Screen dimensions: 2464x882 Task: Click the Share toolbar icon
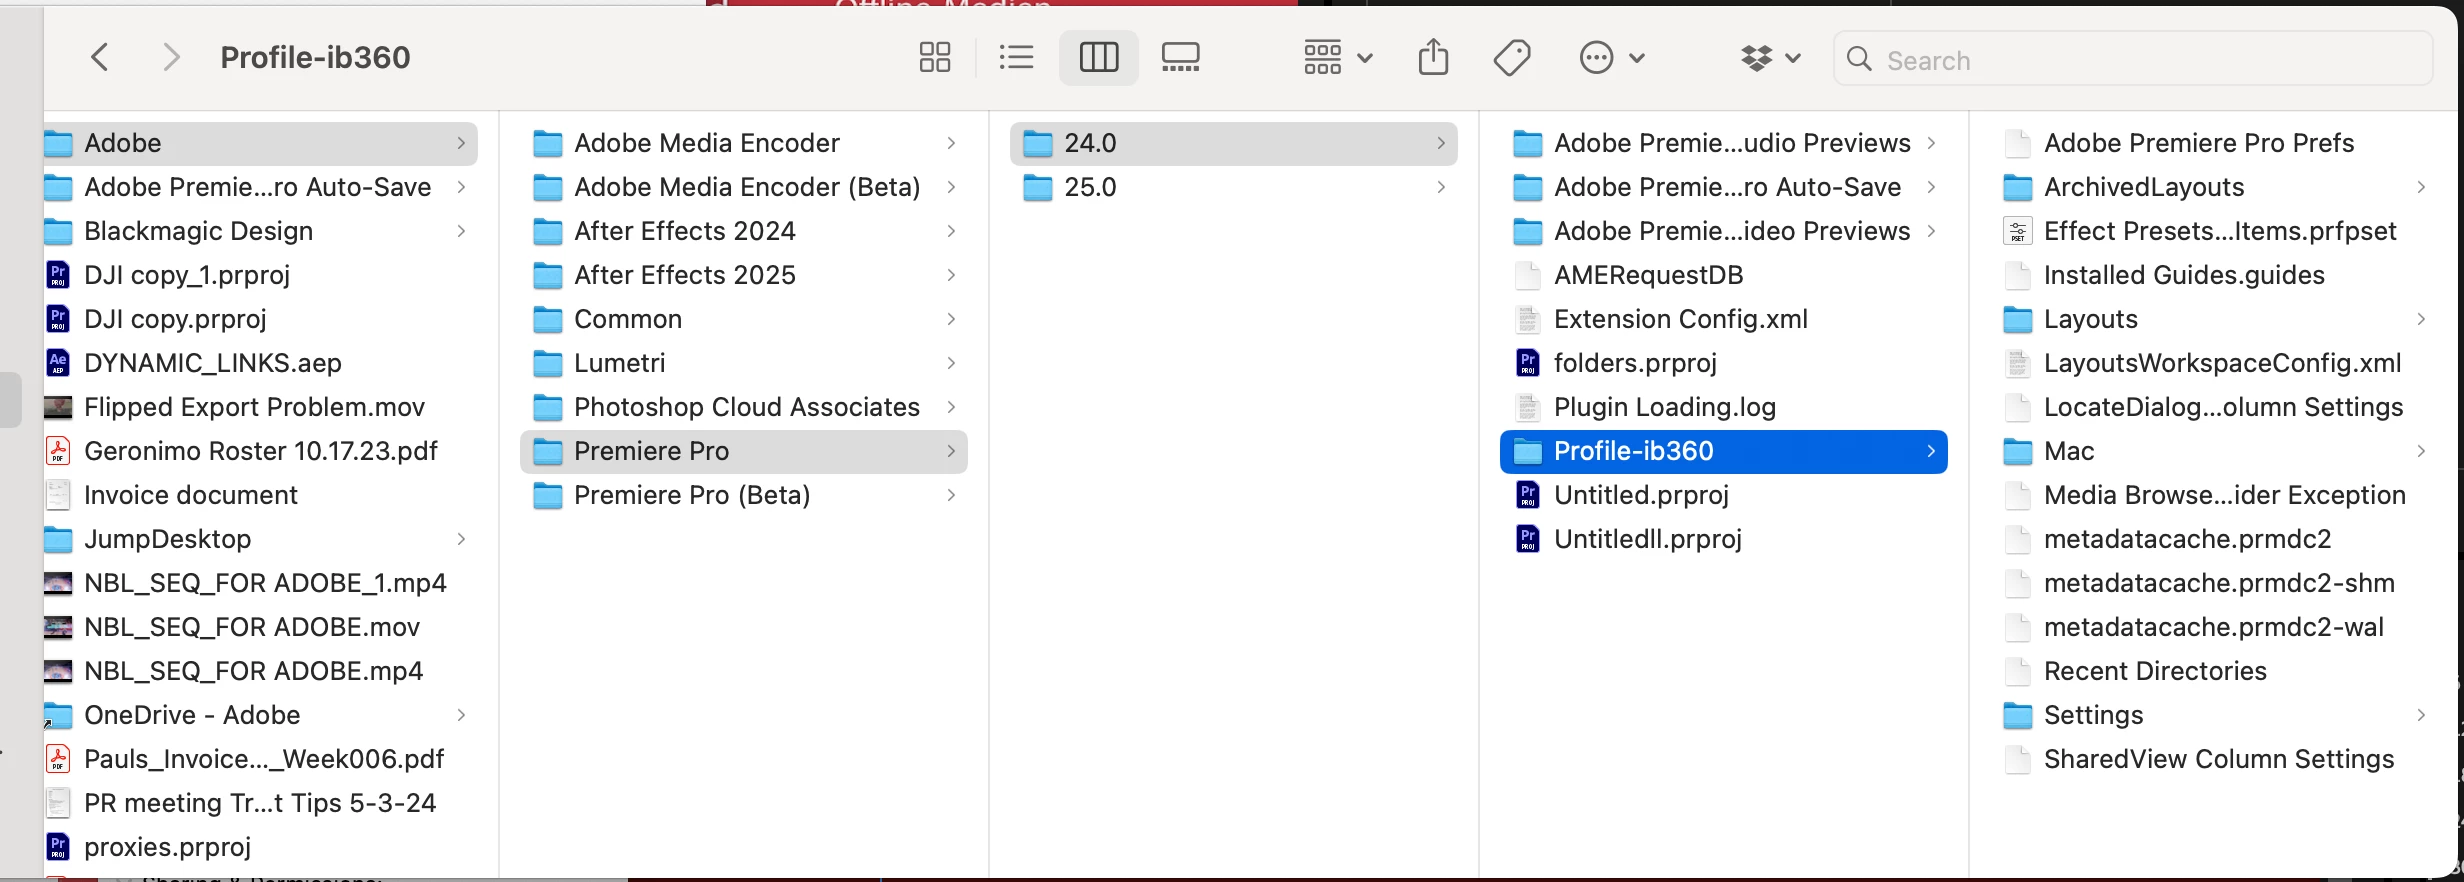tap(1433, 57)
